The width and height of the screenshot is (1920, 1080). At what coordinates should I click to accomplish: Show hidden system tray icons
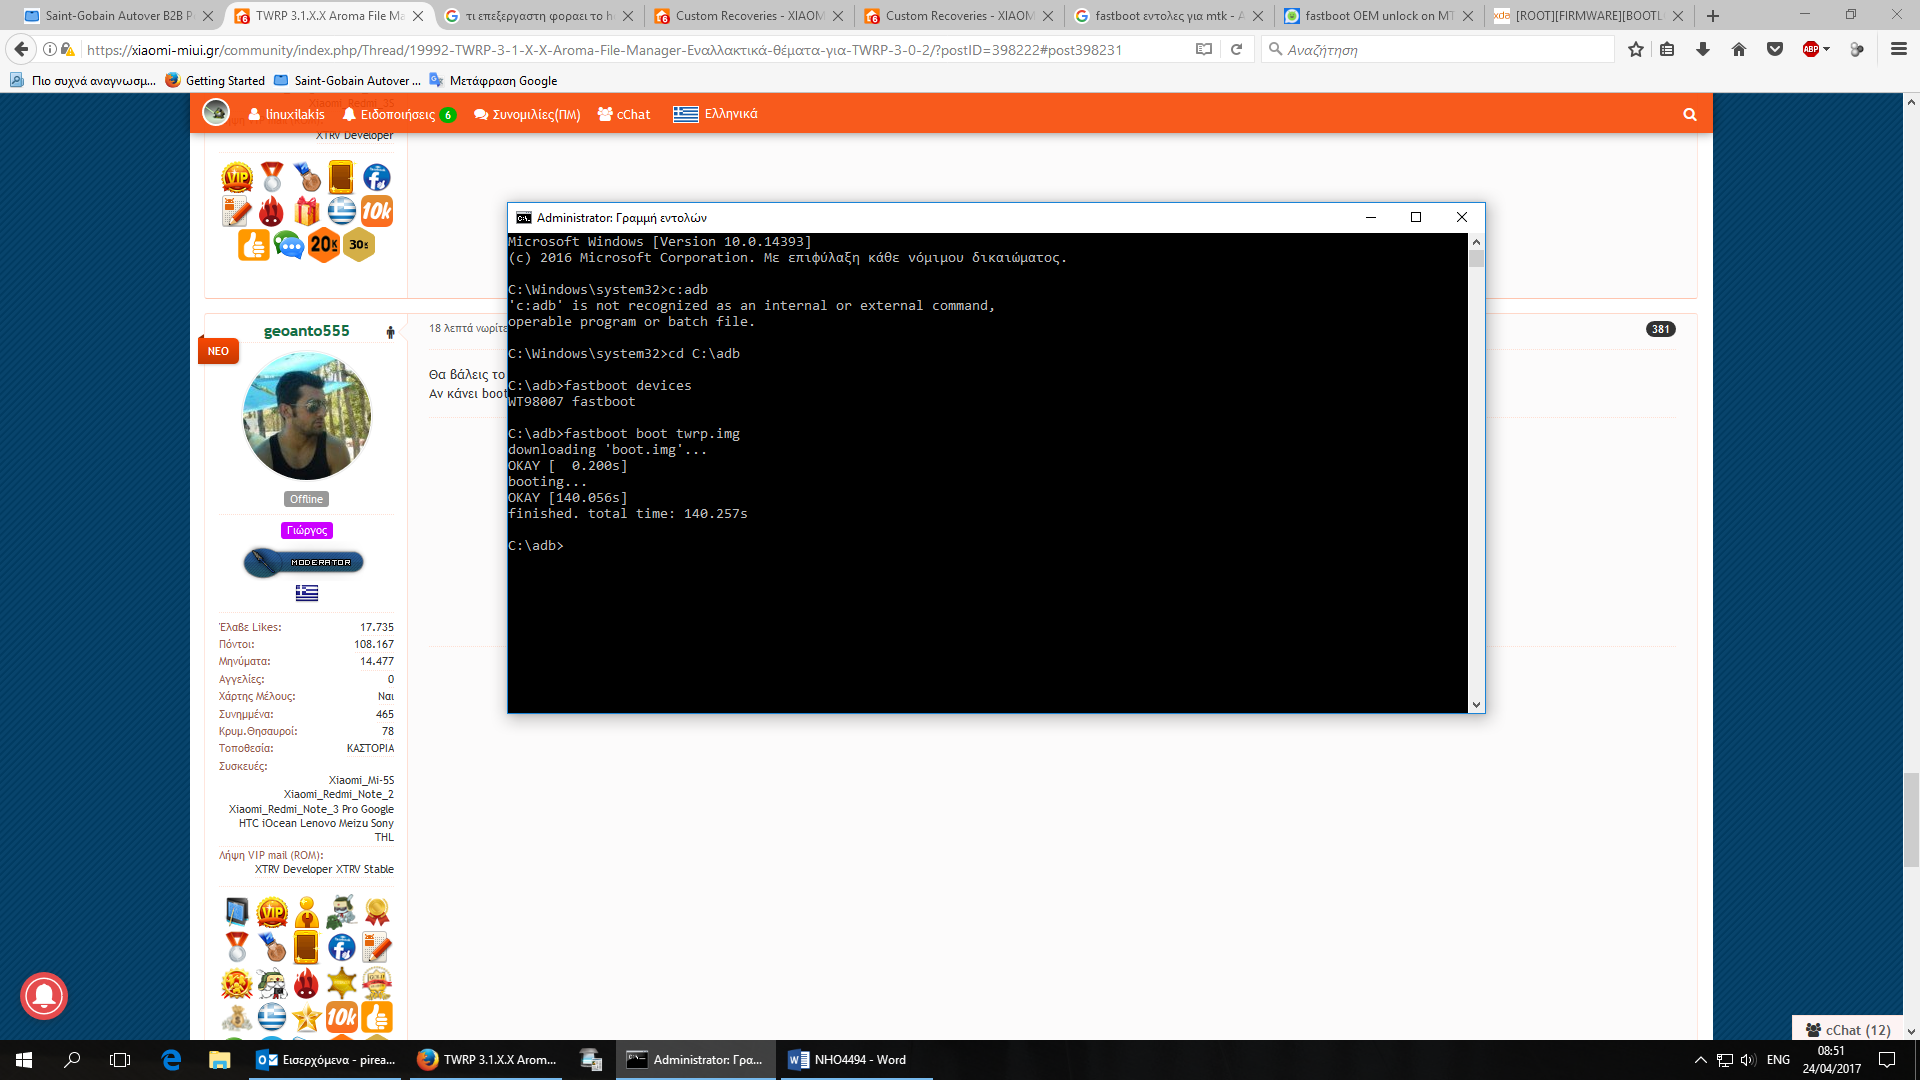coord(1700,1060)
